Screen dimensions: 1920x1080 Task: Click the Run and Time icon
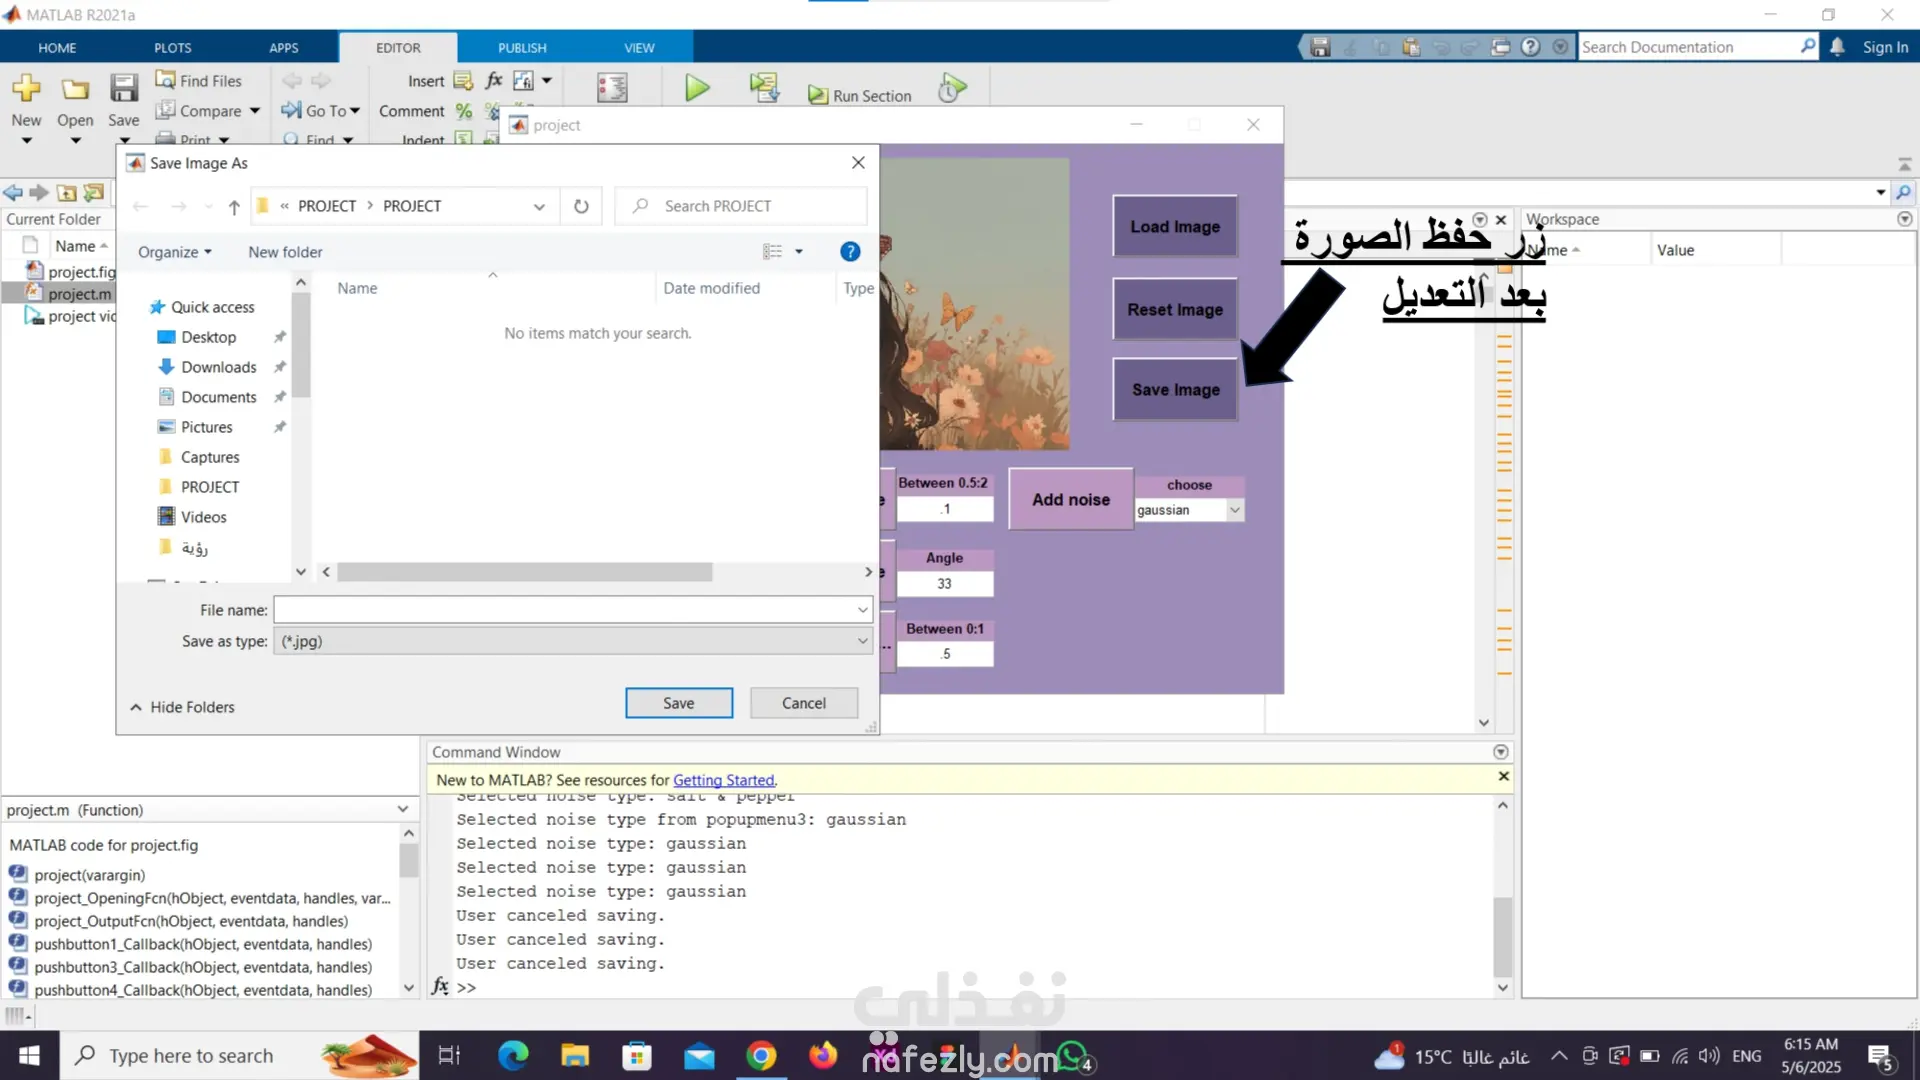952,89
